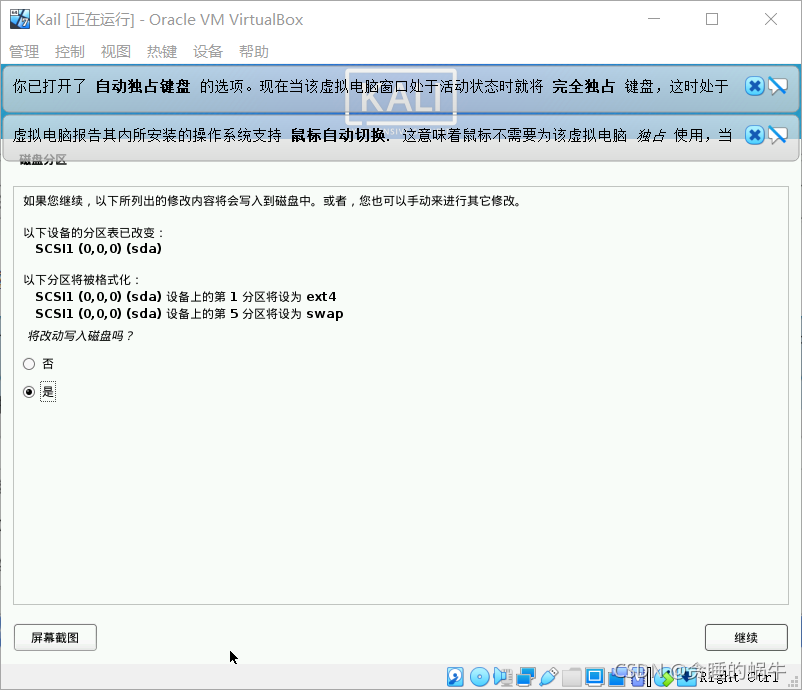Click the audio status icon
The image size is (802, 690).
(x=503, y=677)
